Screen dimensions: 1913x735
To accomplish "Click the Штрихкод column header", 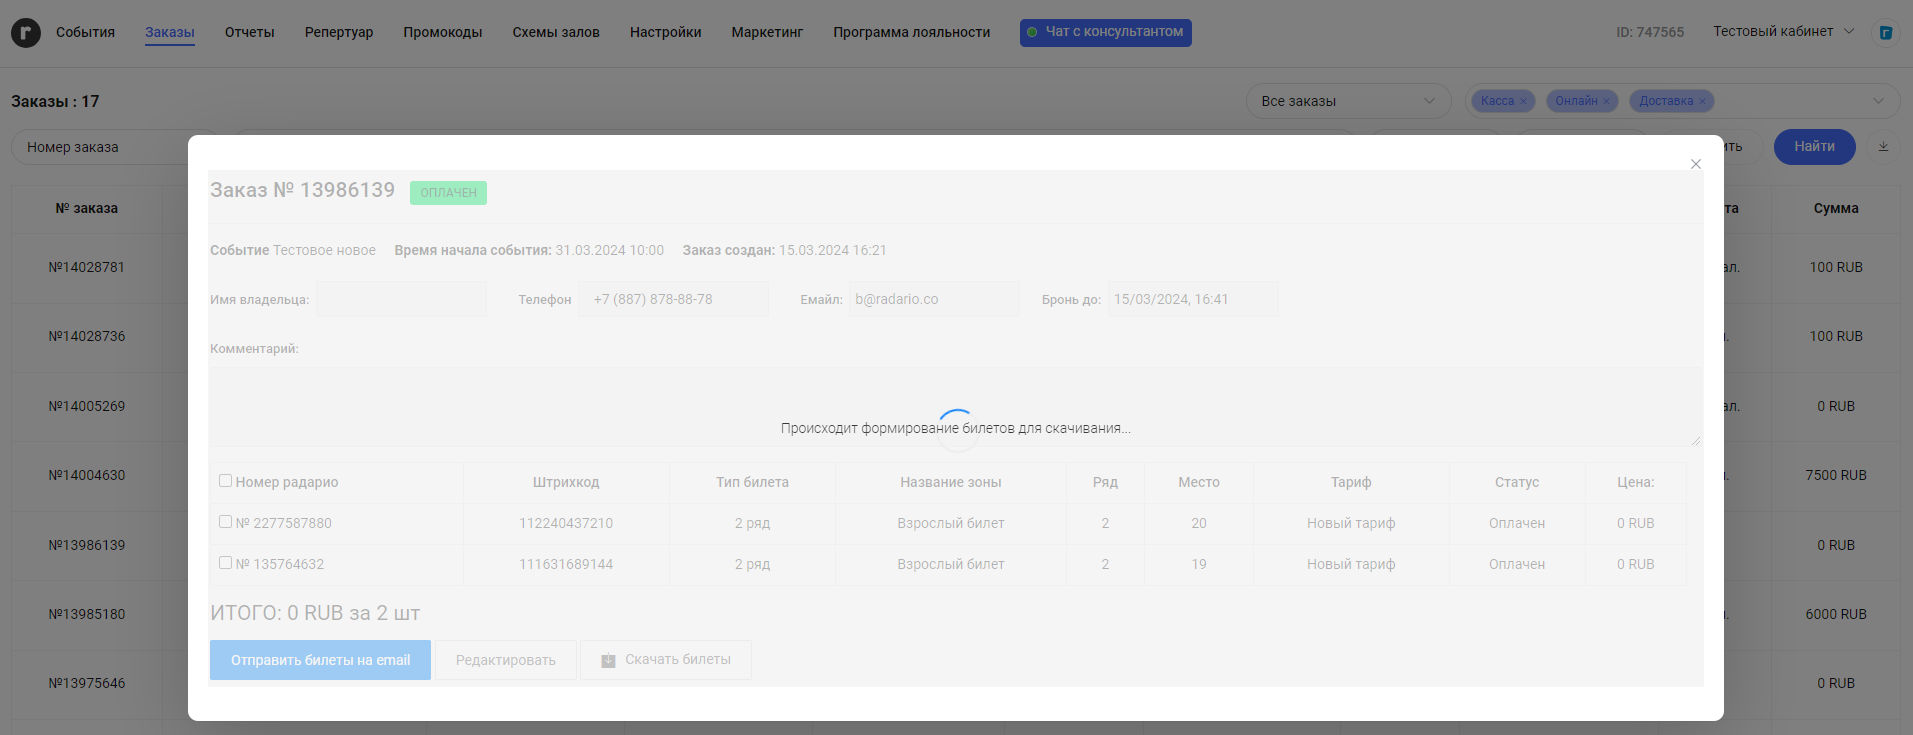I will tap(566, 482).
